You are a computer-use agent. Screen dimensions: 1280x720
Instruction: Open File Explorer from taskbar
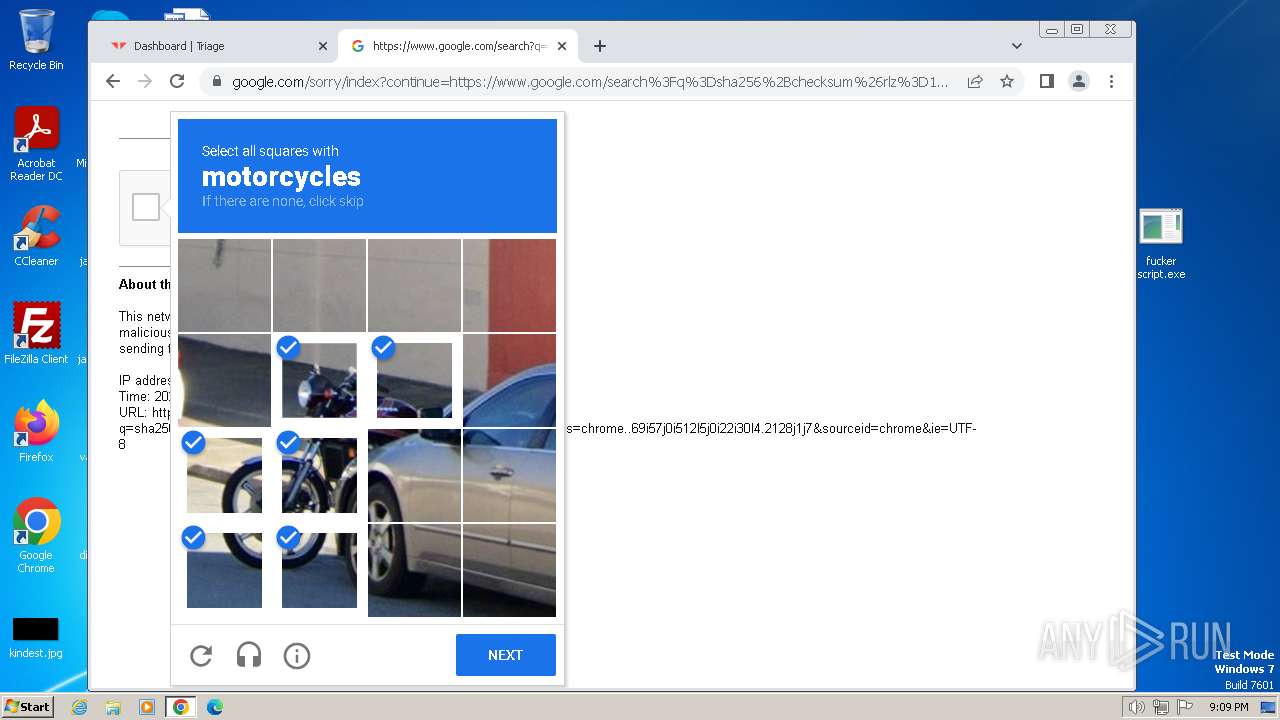(x=113, y=707)
